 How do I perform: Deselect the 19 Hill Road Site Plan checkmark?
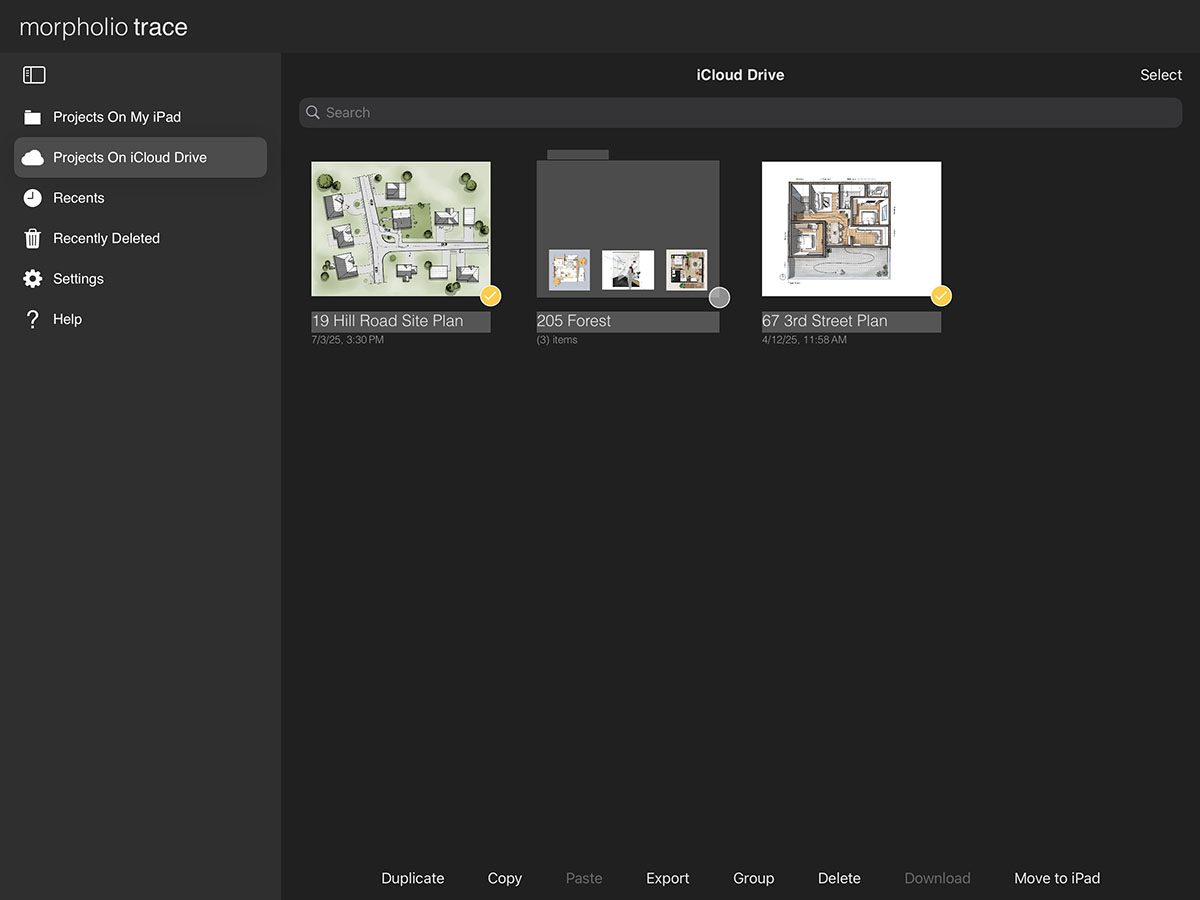(490, 296)
